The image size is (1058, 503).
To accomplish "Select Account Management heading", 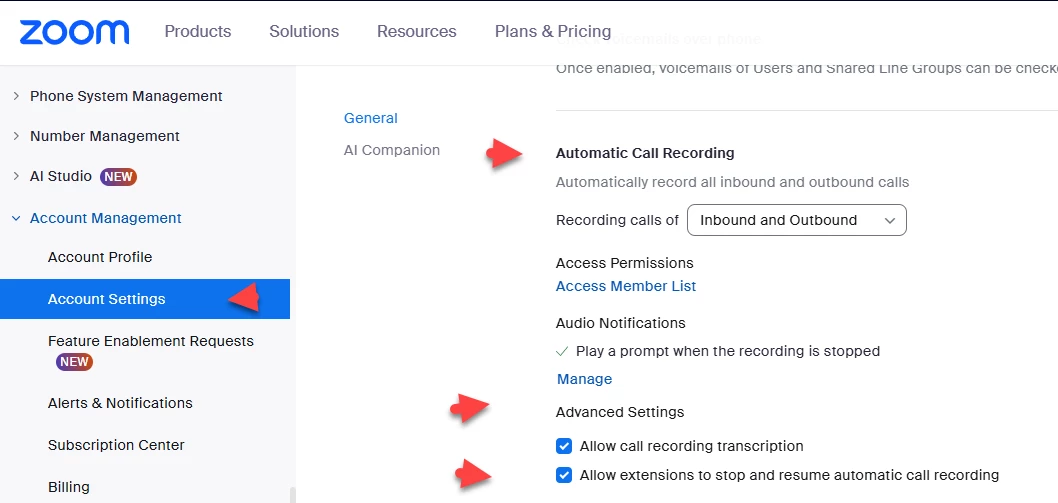I will tap(105, 218).
